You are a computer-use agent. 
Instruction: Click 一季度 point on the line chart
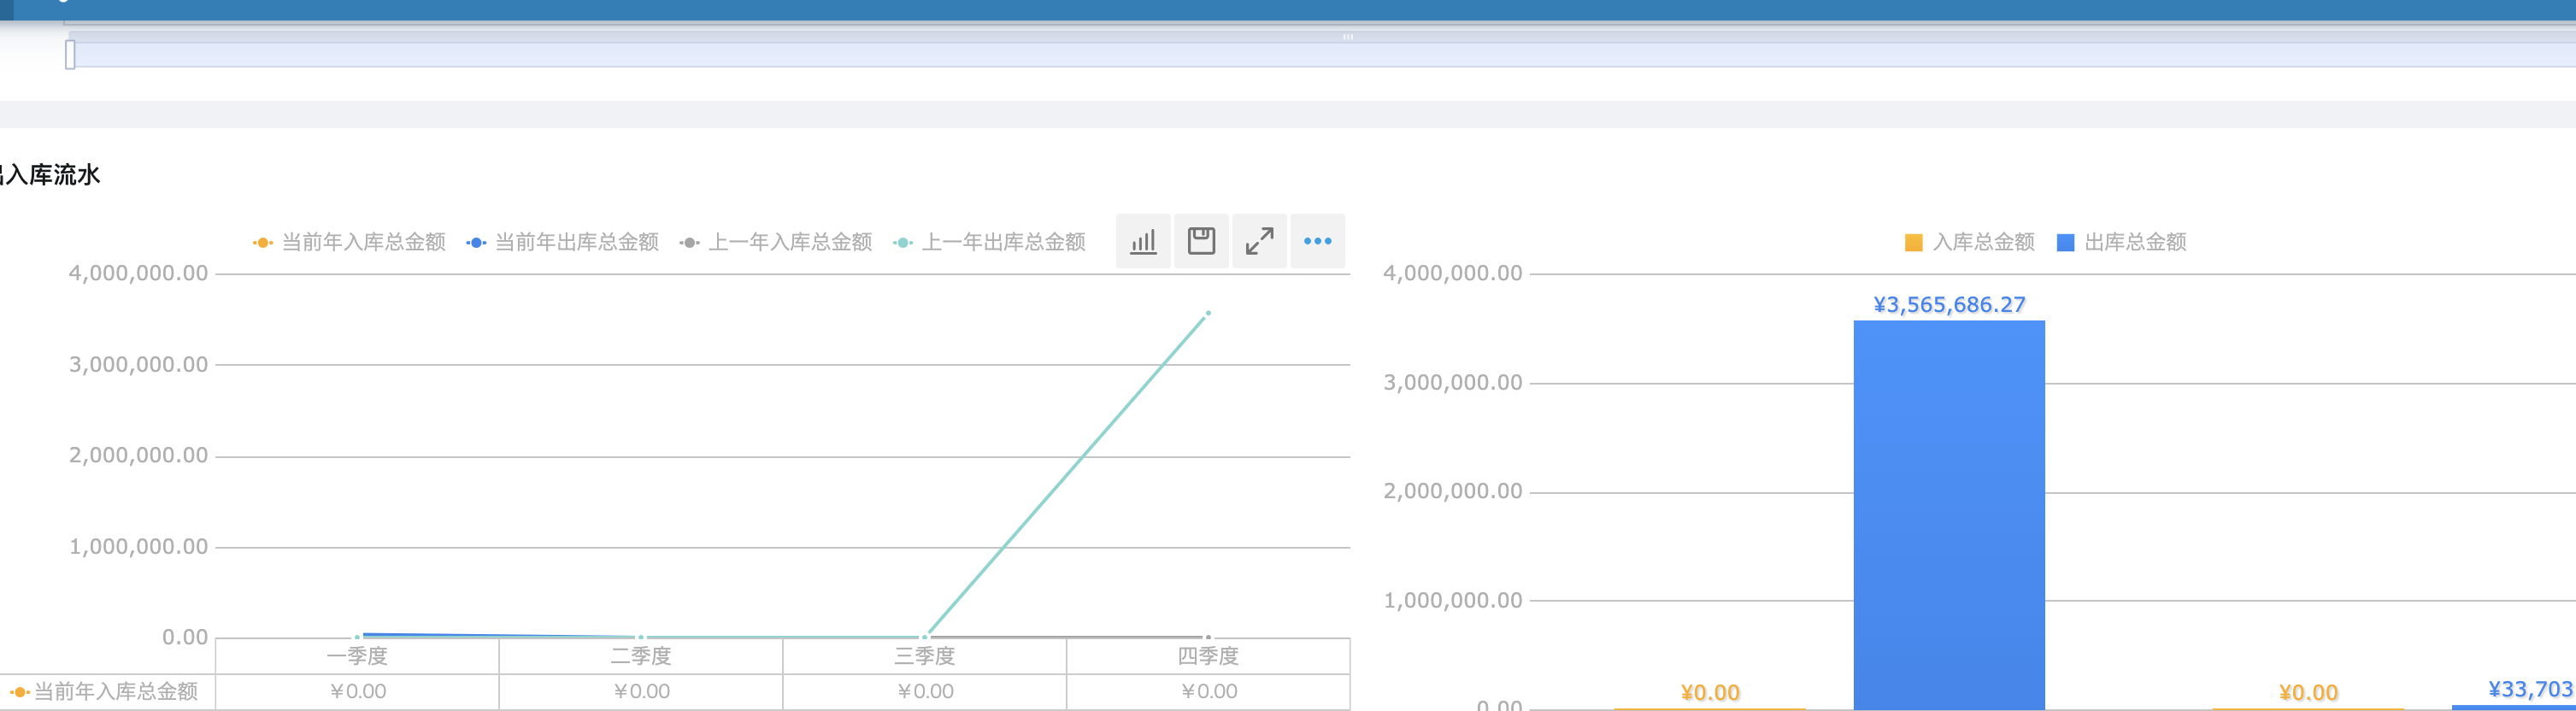click(x=357, y=636)
